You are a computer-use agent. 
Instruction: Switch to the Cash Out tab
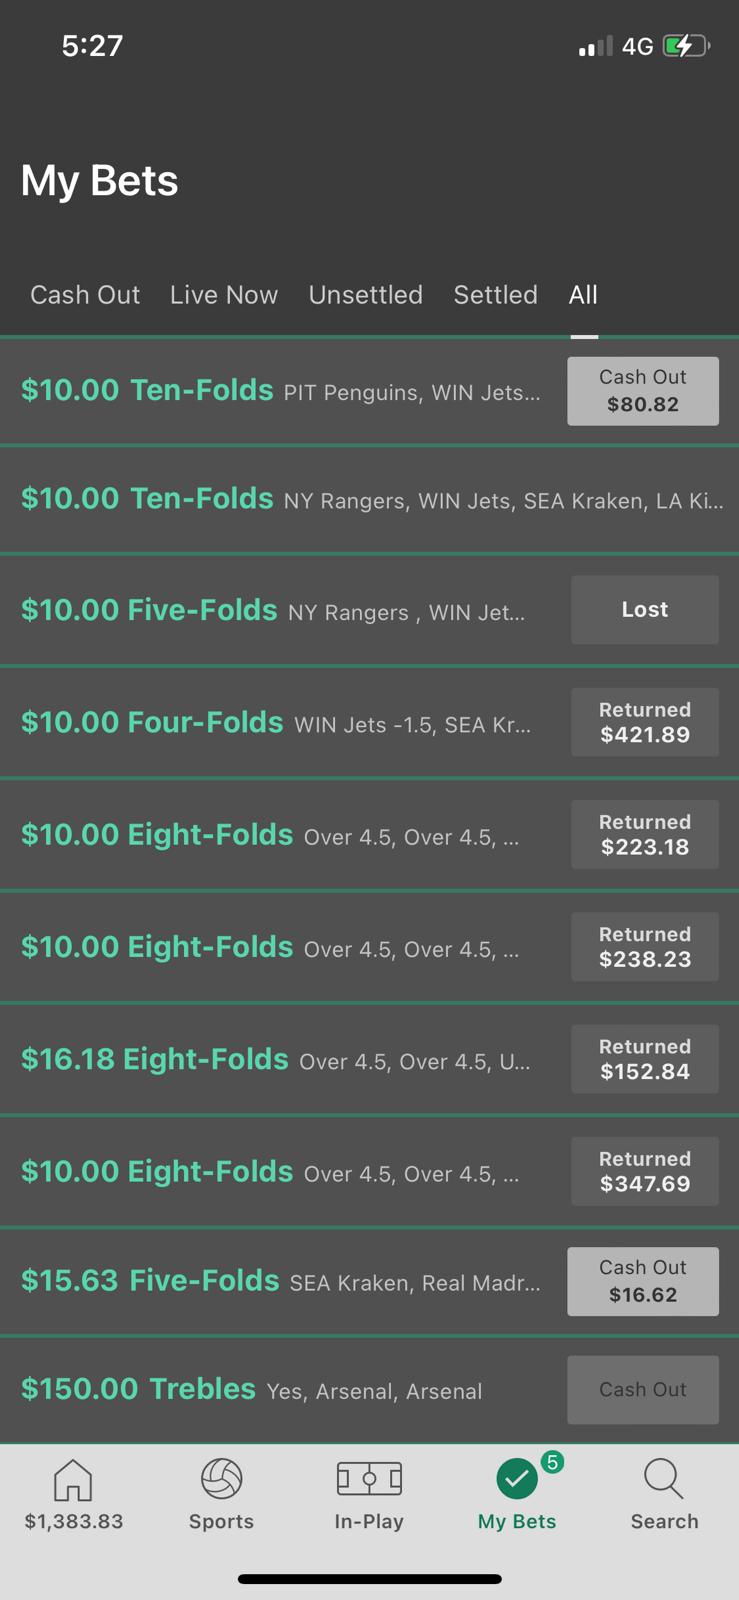tap(85, 295)
